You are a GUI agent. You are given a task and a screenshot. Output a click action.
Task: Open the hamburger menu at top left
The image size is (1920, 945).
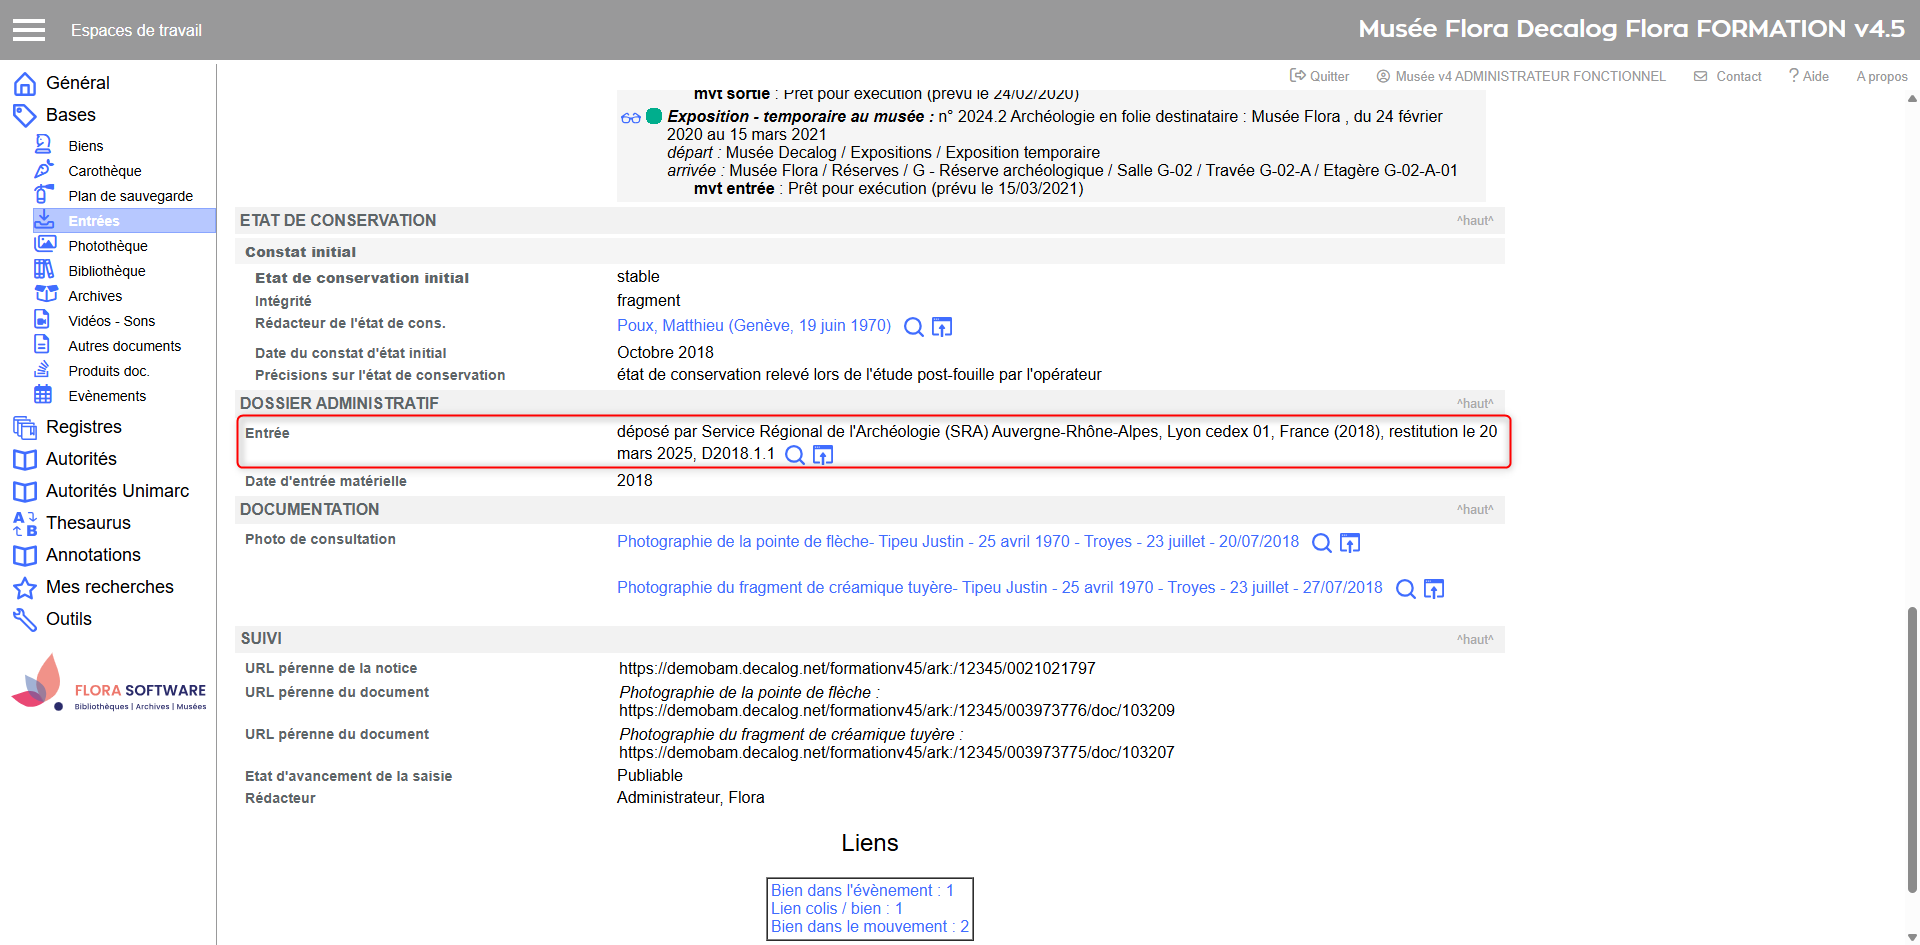(29, 30)
